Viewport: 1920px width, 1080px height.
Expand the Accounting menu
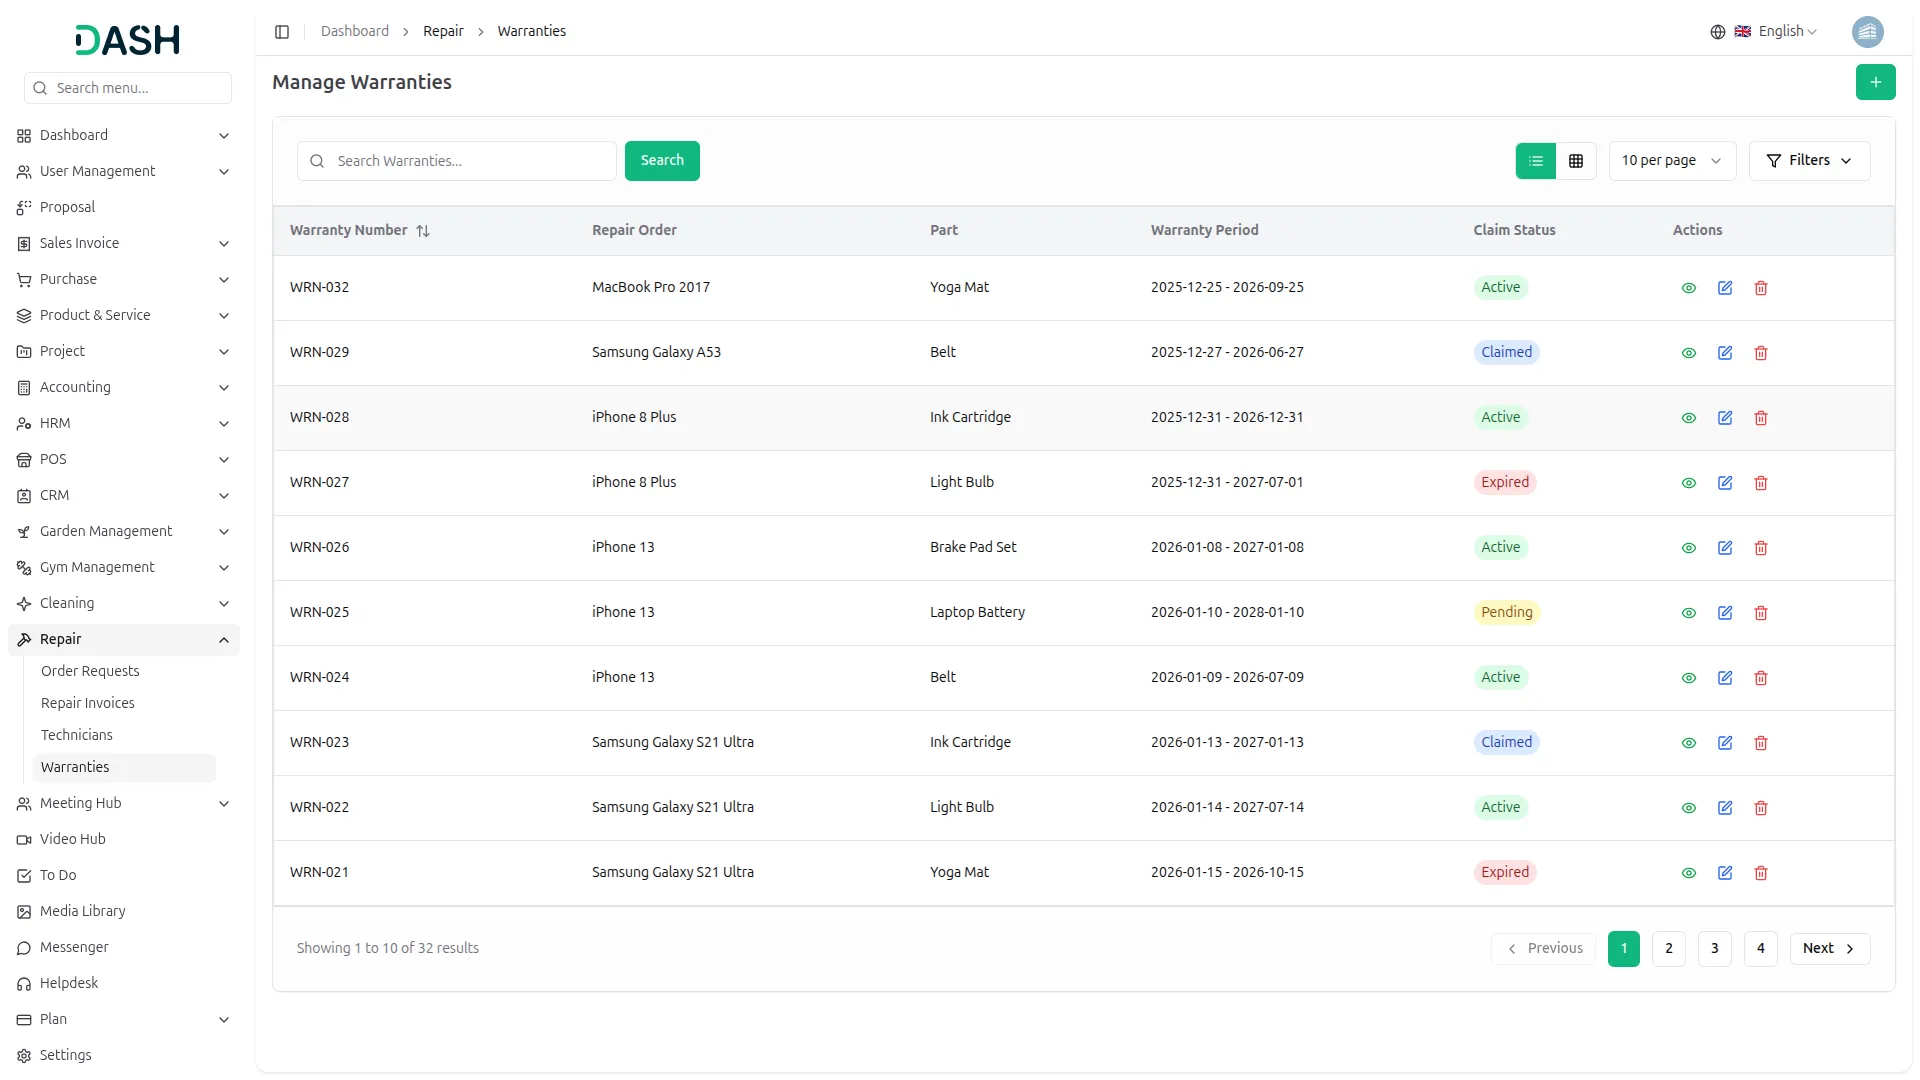point(124,388)
